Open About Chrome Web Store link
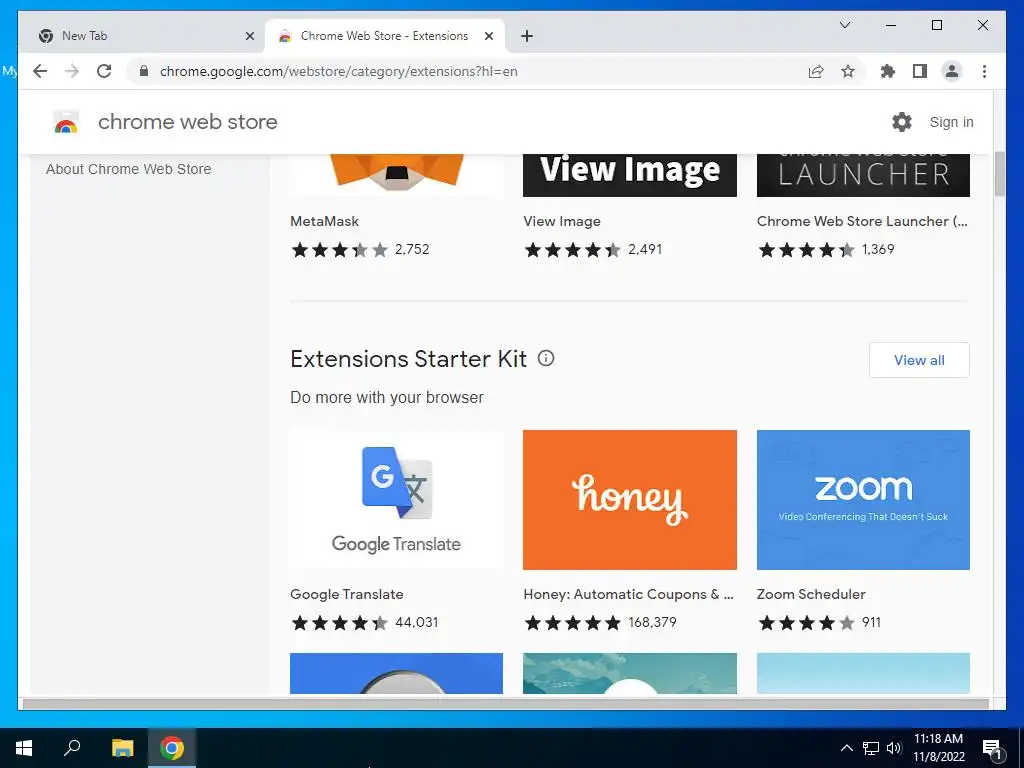 tap(129, 169)
